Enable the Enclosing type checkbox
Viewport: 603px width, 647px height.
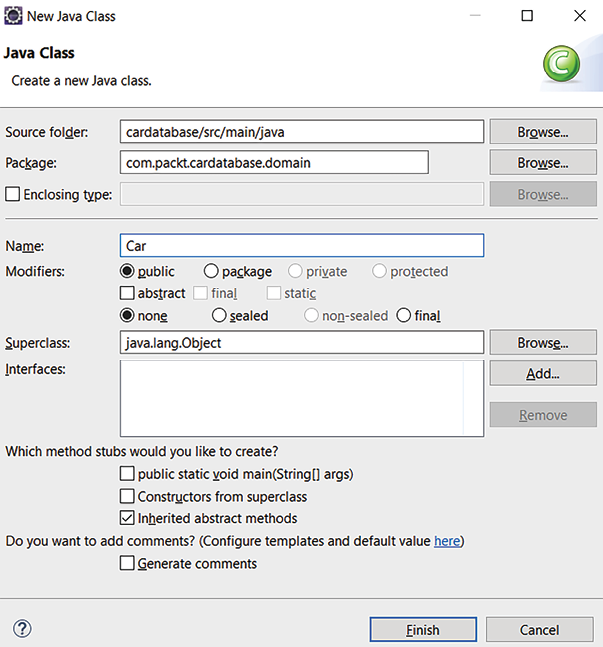(x=13, y=194)
